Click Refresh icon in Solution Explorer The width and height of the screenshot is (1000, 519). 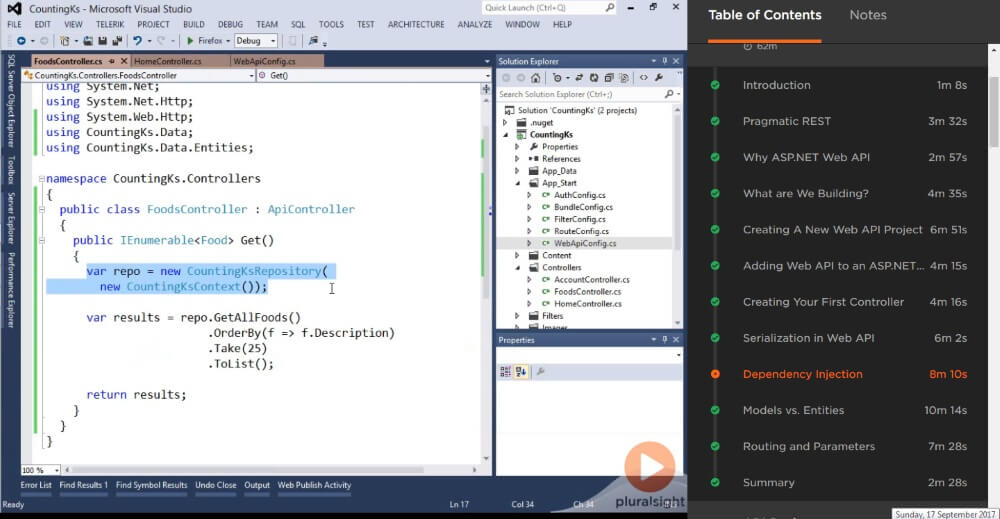point(594,78)
